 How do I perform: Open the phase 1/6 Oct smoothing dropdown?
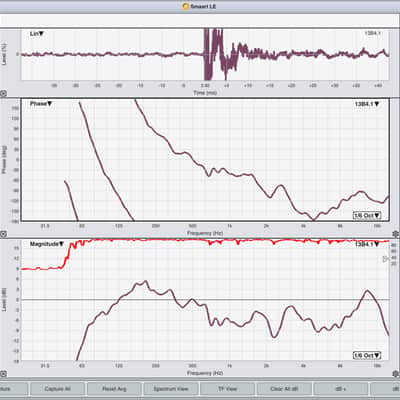click(x=367, y=216)
